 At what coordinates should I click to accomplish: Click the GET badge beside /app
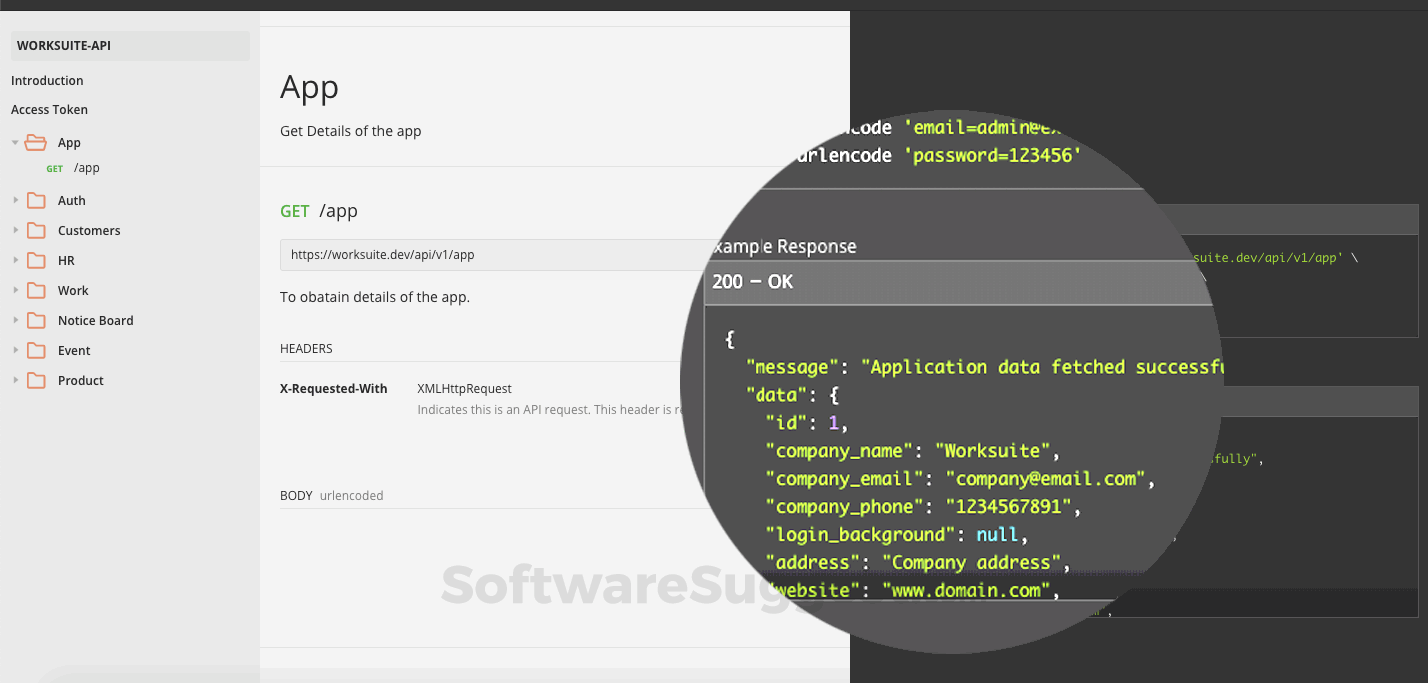pyautogui.click(x=54, y=168)
